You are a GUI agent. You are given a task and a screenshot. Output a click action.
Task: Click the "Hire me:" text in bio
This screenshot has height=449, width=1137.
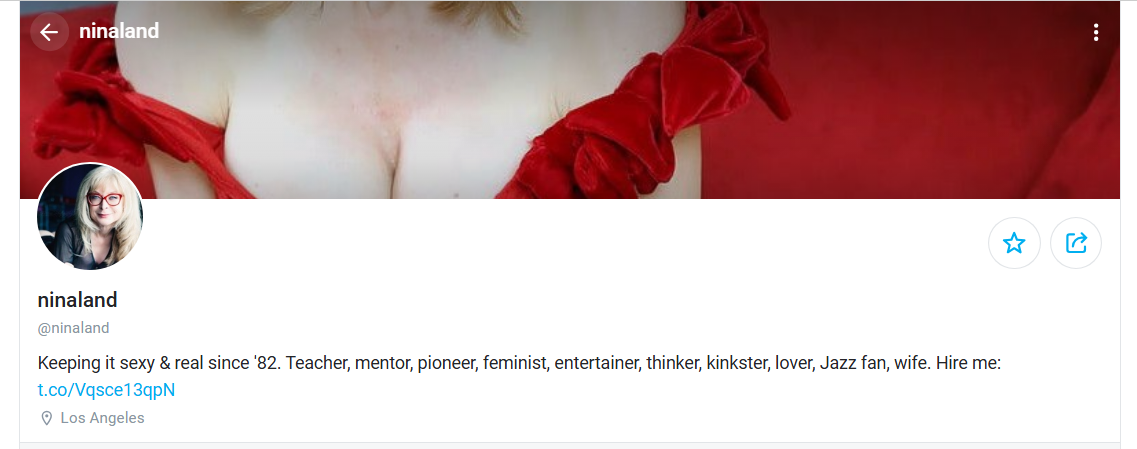968,363
